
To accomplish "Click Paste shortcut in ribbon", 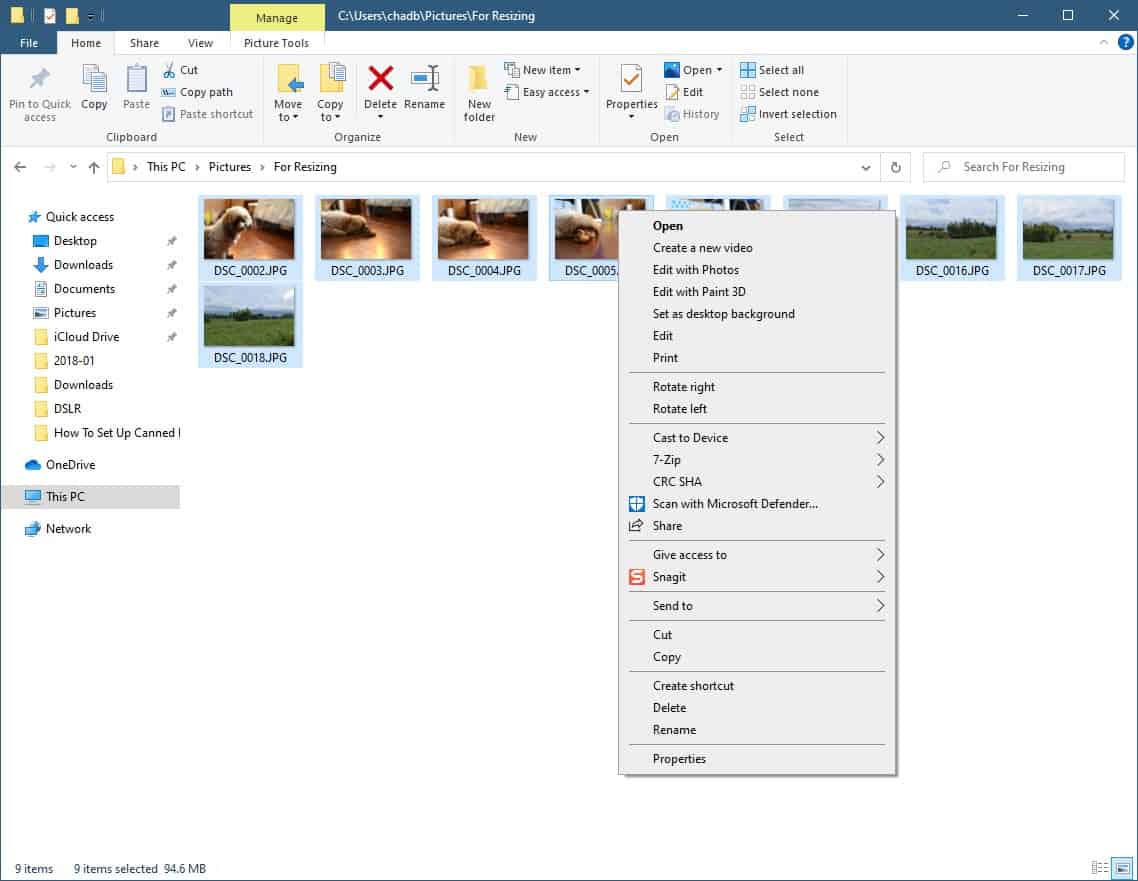I will pos(208,114).
